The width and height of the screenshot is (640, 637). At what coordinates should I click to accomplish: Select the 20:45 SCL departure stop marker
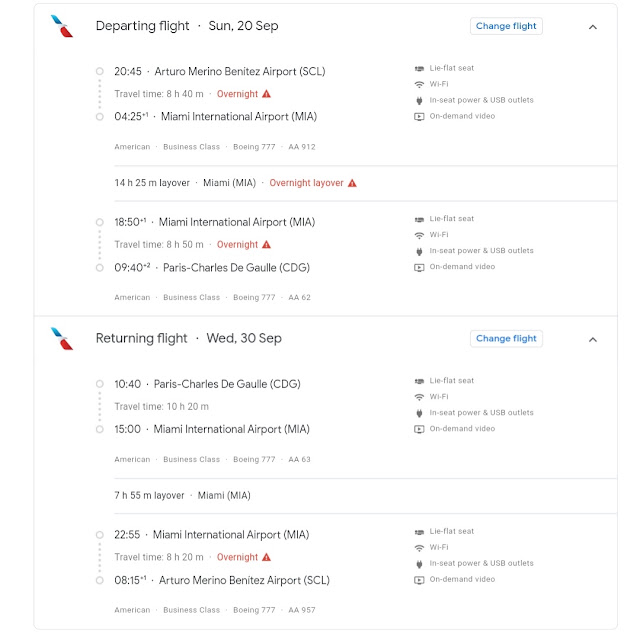(100, 71)
